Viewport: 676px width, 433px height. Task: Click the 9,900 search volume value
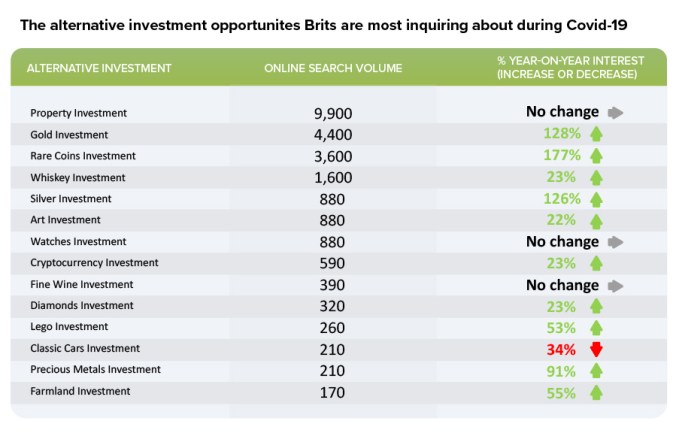click(x=333, y=113)
